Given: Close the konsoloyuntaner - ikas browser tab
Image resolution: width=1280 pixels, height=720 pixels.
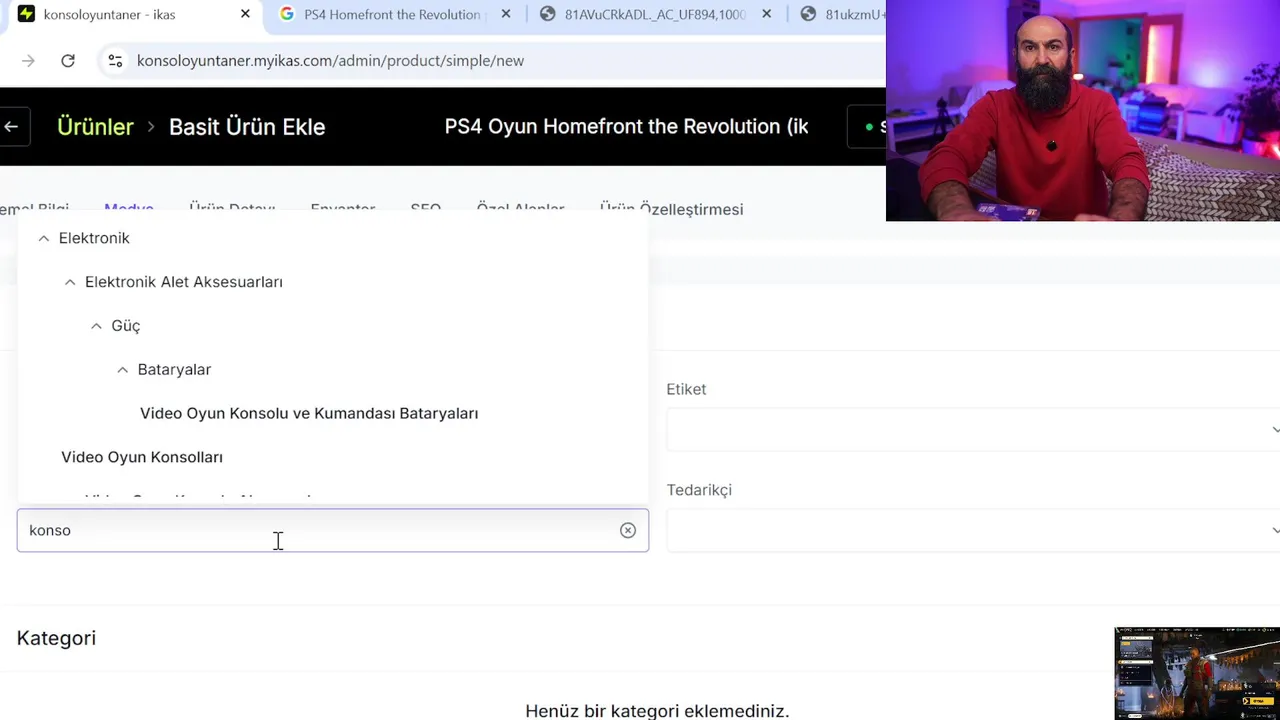Looking at the screenshot, I should pos(245,14).
